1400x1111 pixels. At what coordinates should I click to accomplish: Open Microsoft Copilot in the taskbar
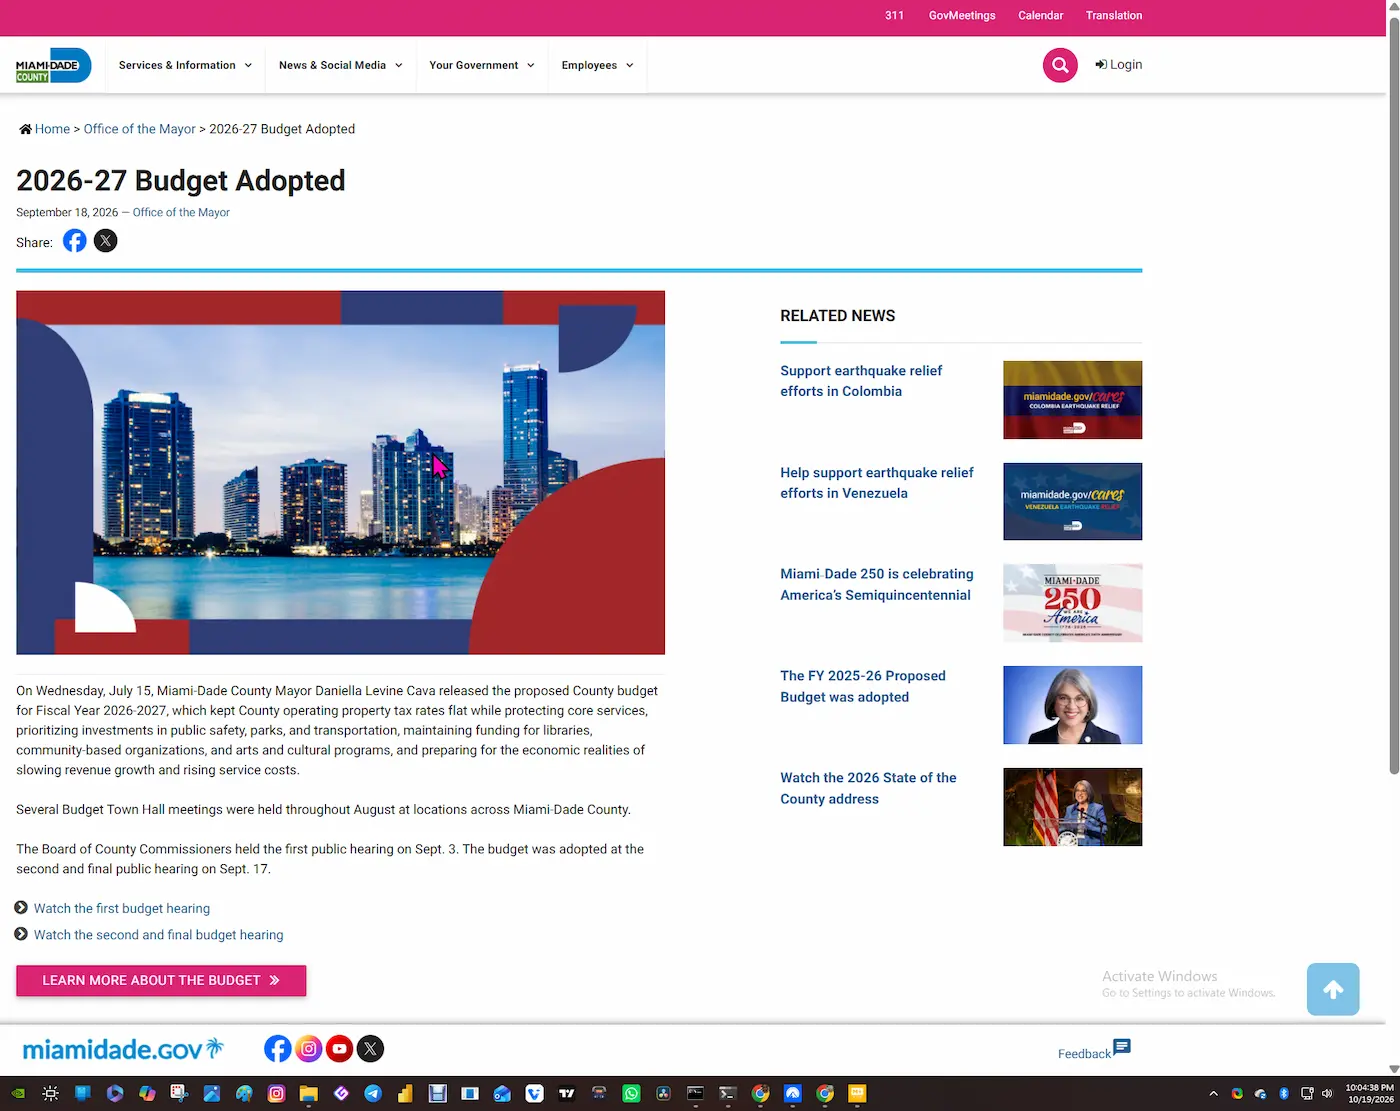click(147, 1093)
